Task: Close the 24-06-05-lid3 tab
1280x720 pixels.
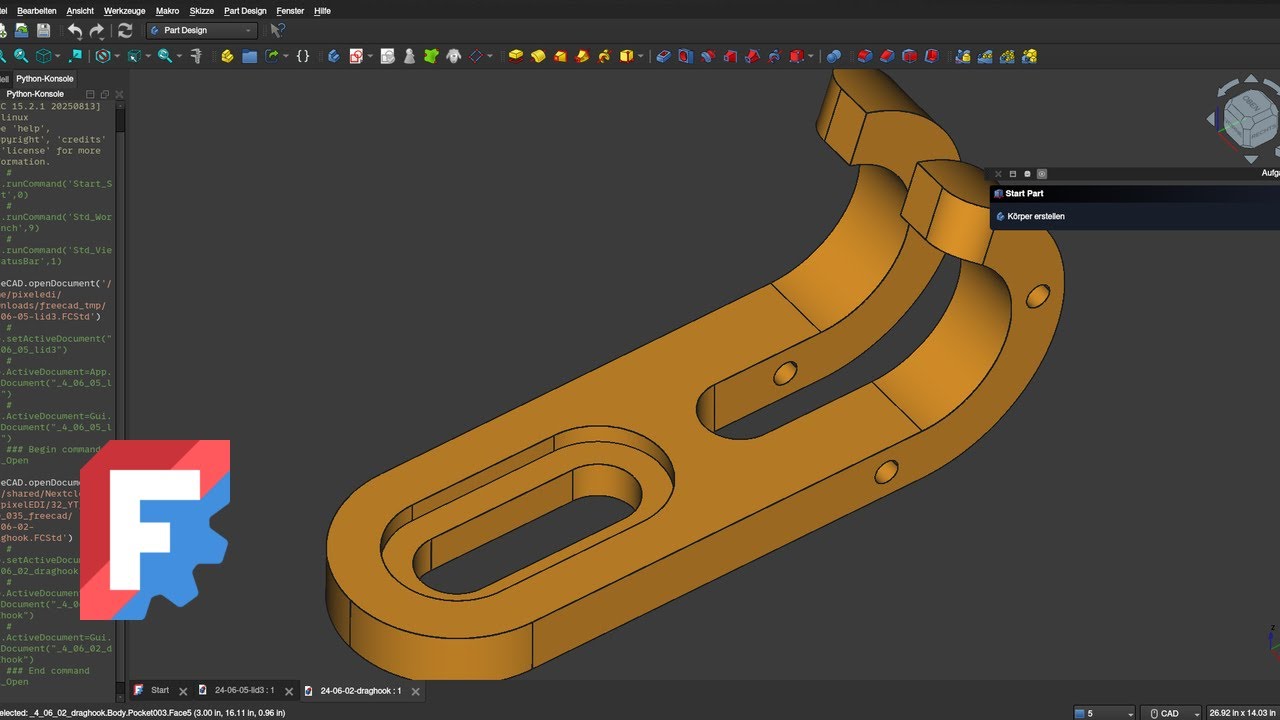Action: tap(289, 691)
